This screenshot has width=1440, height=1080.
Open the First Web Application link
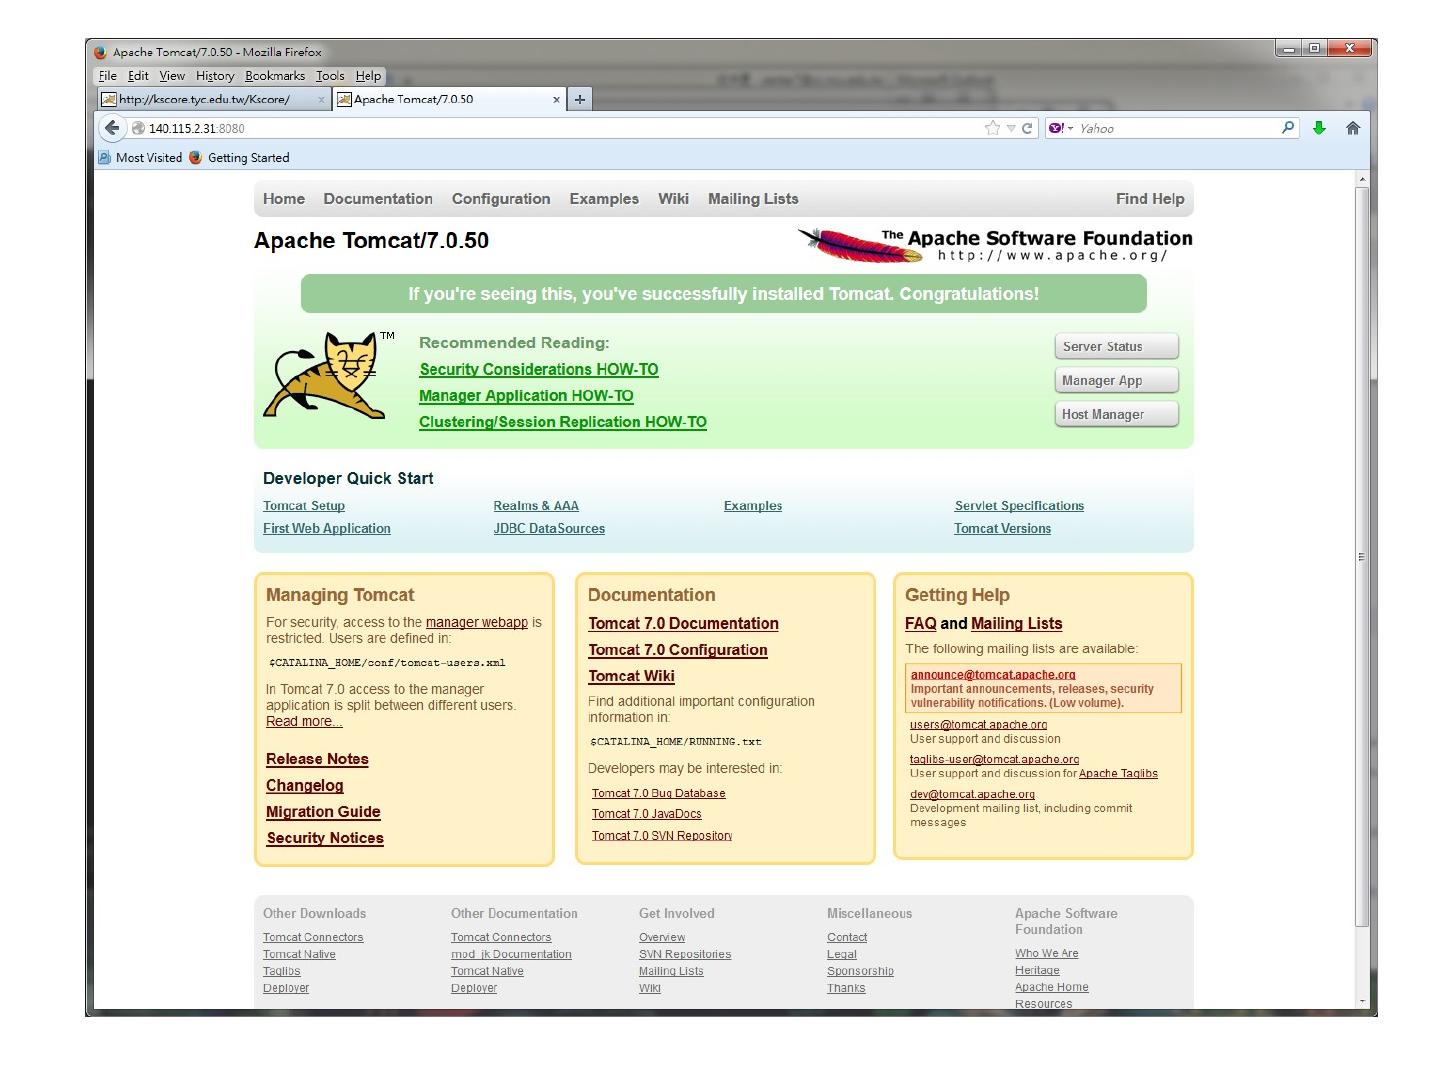(x=327, y=529)
